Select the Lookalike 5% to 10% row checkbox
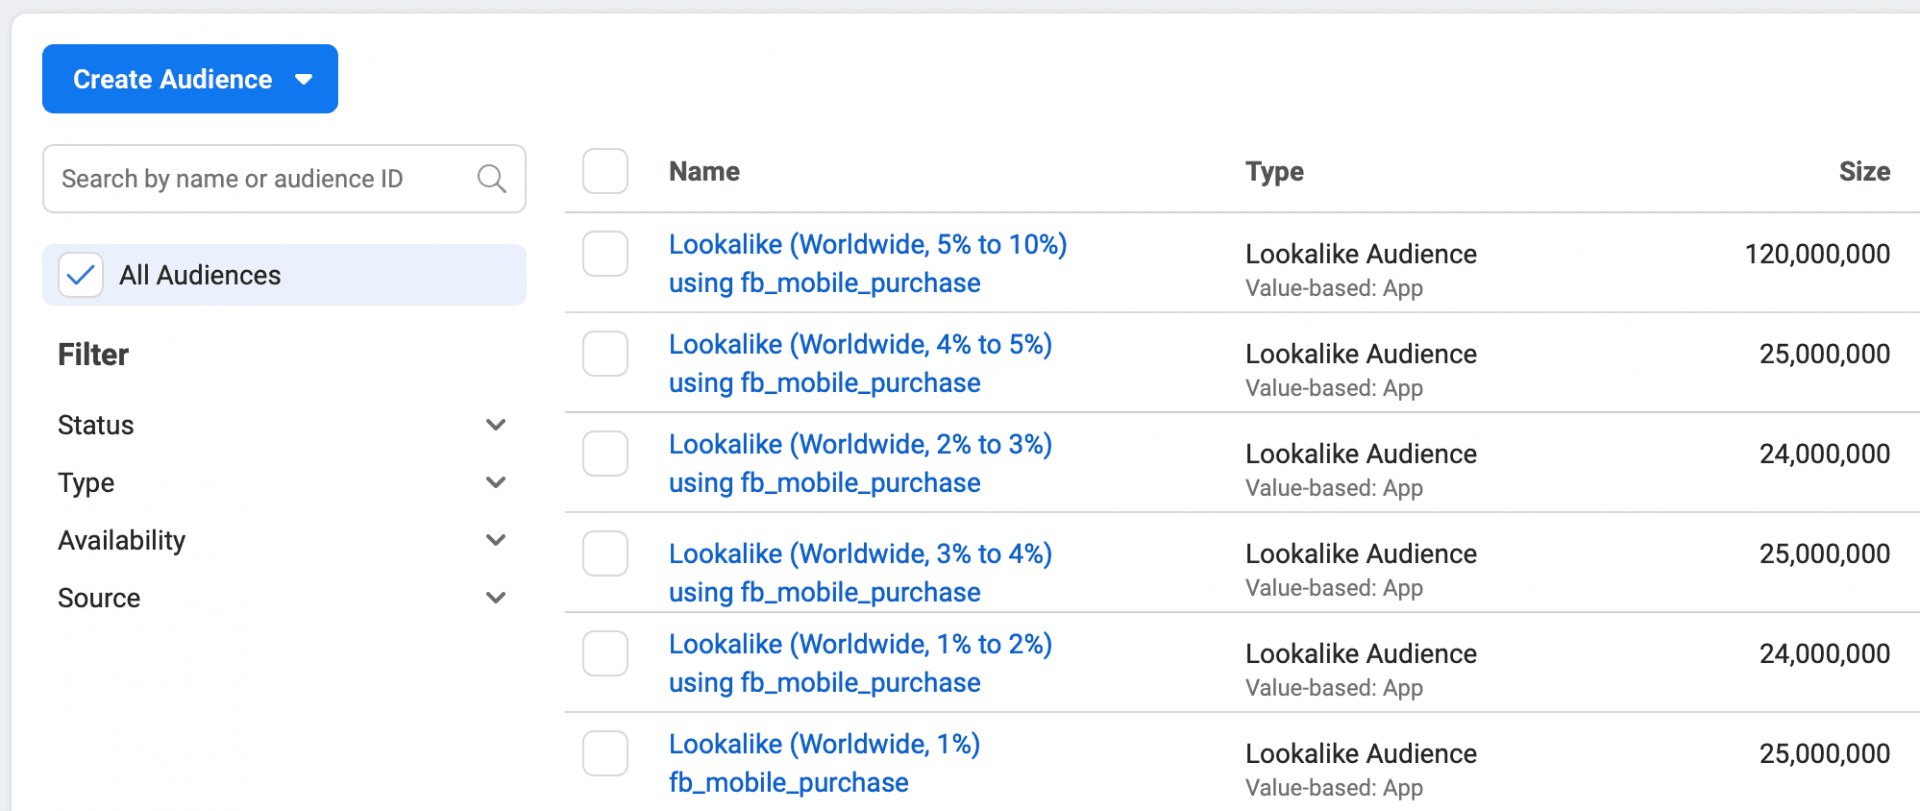Screen dimensions: 1920x811 [x=605, y=253]
